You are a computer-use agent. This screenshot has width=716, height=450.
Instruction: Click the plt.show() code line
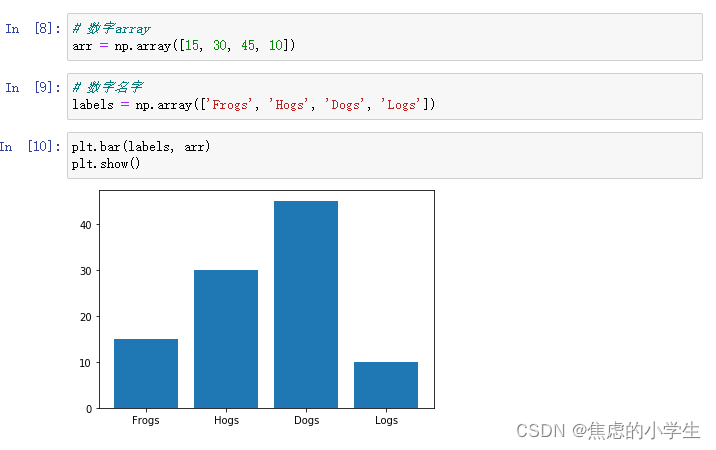[x=106, y=163]
